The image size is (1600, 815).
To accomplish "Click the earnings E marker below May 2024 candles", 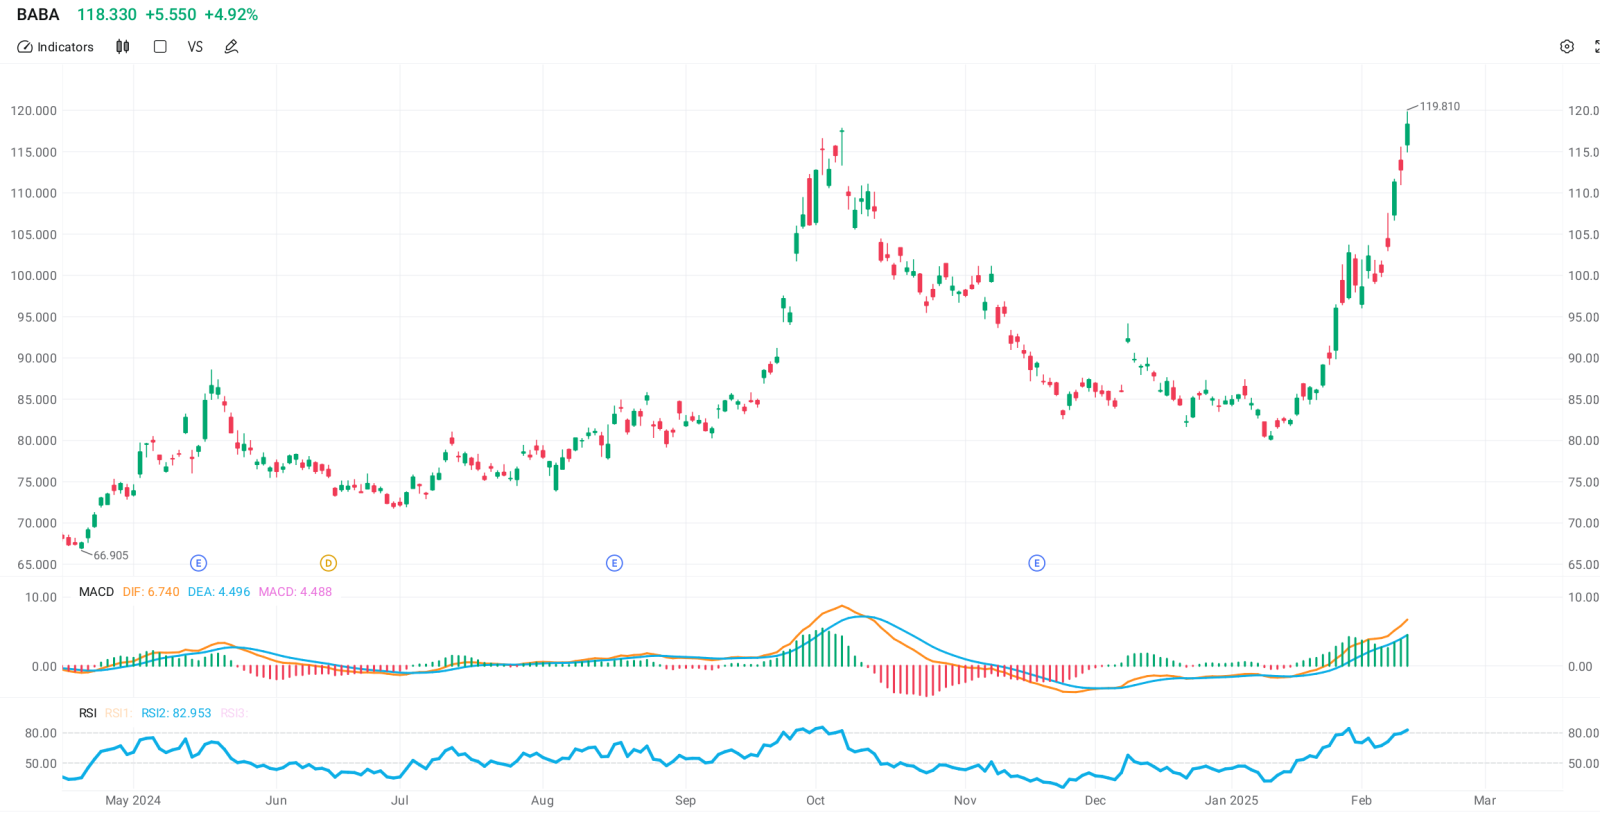I will pos(198,563).
